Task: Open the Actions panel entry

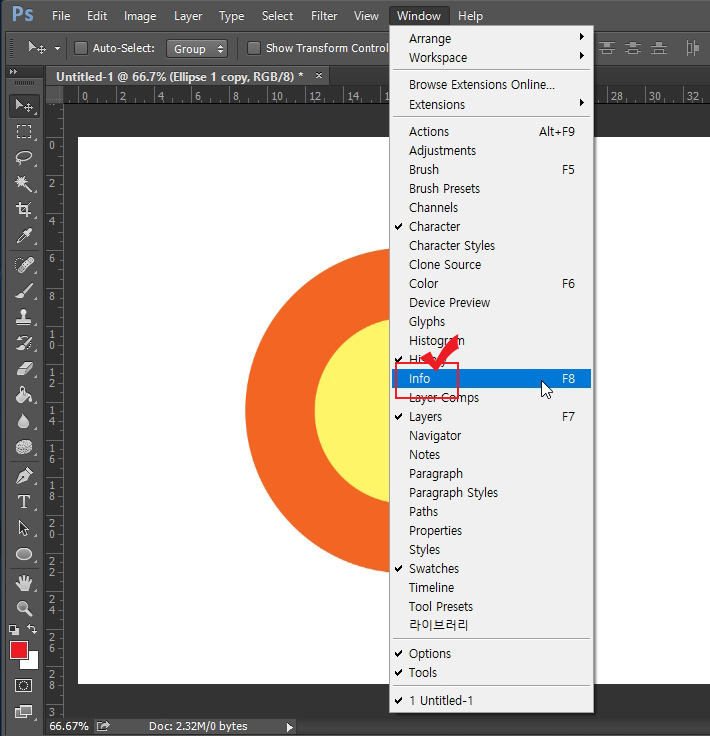Action: tap(491, 132)
